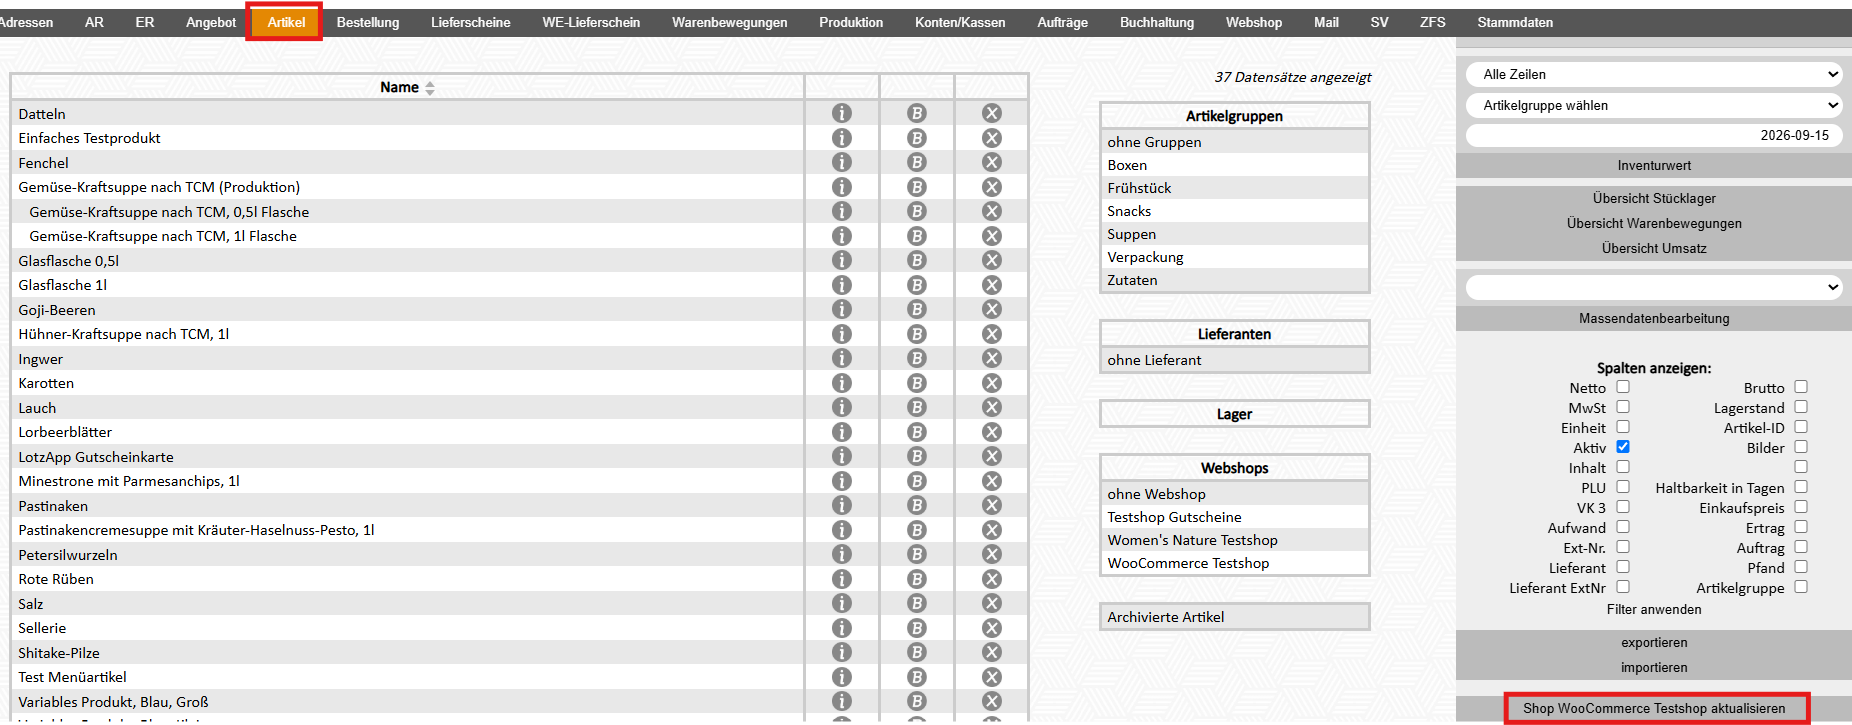Open the Konten/Kassen menu tab

point(960,22)
